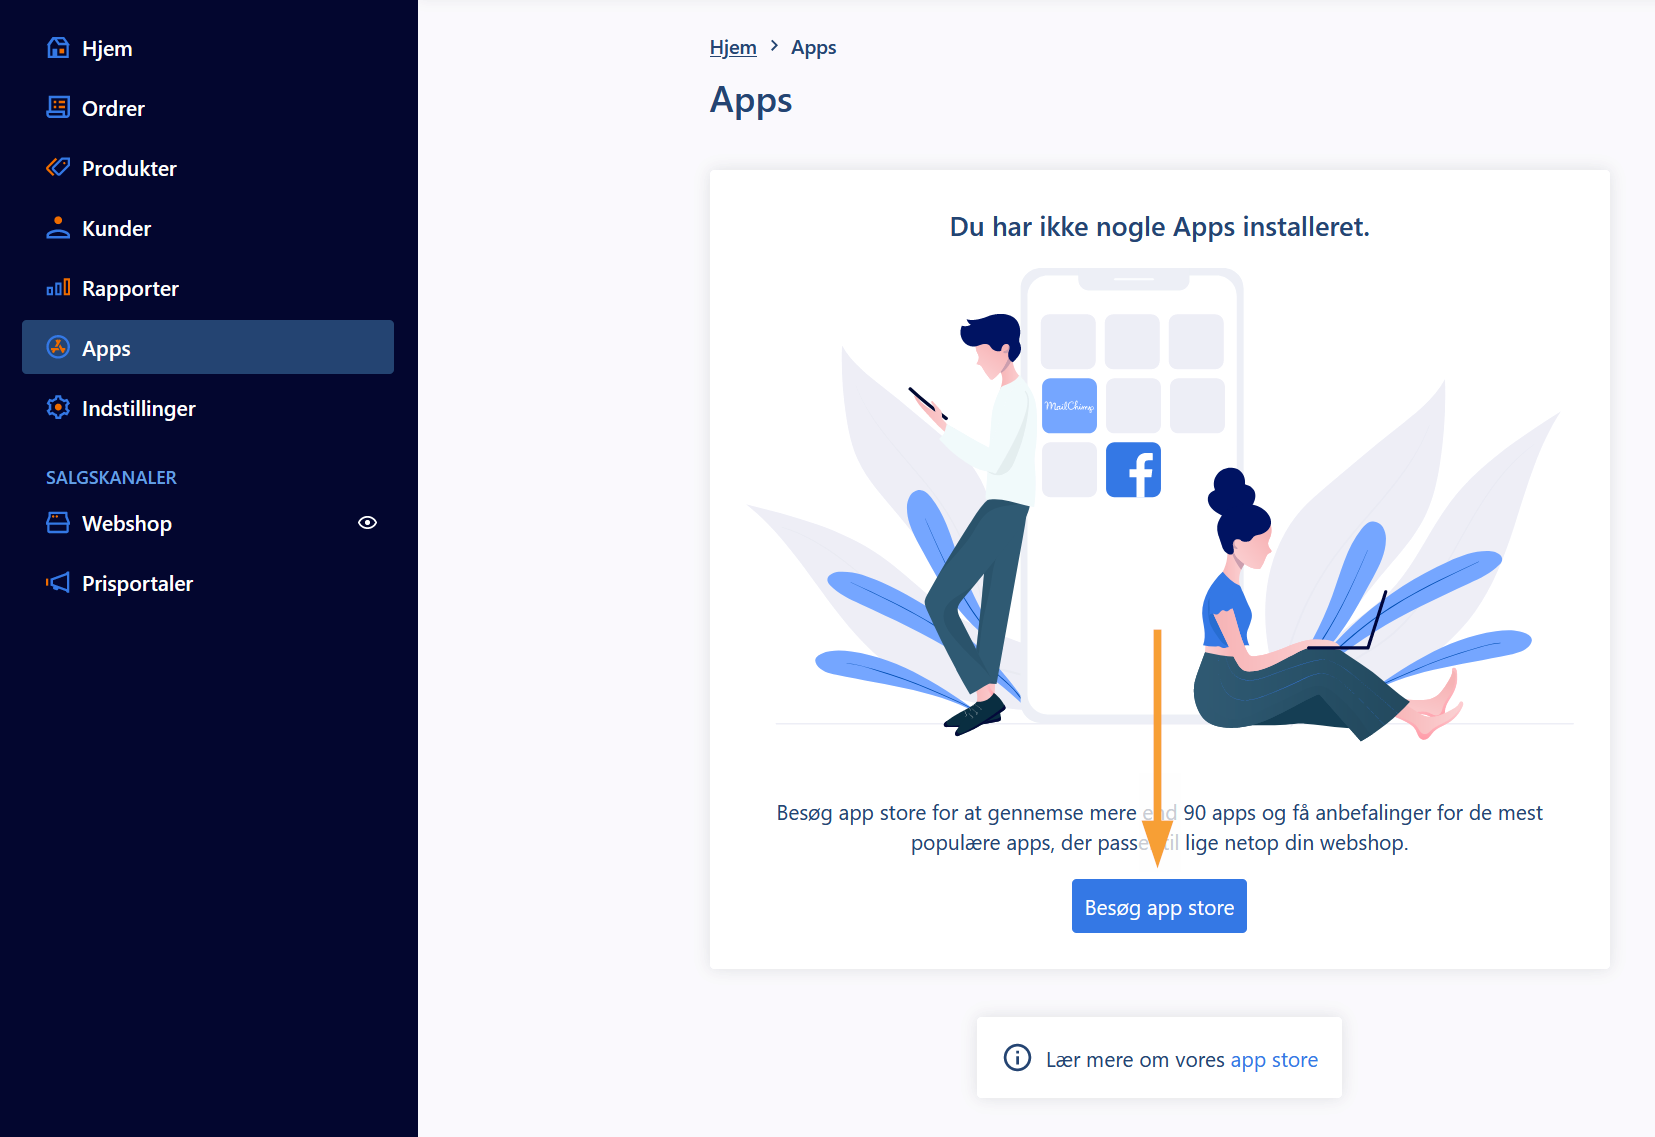Click the Apps icon in sidebar
Screen dimensions: 1655x1137
tap(58, 347)
